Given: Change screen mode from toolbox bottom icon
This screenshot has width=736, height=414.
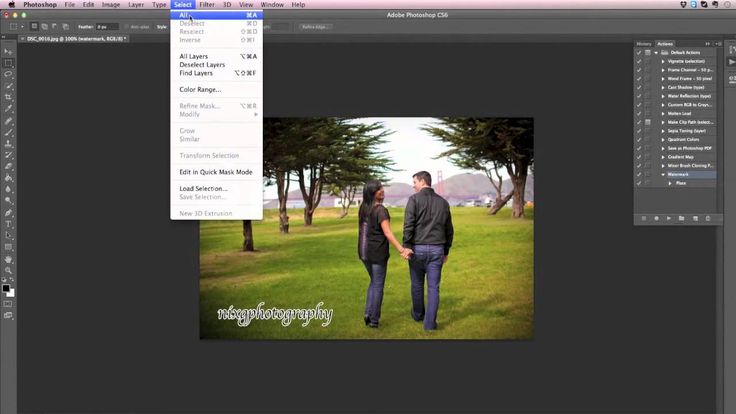Looking at the screenshot, I should pyautogui.click(x=8, y=316).
